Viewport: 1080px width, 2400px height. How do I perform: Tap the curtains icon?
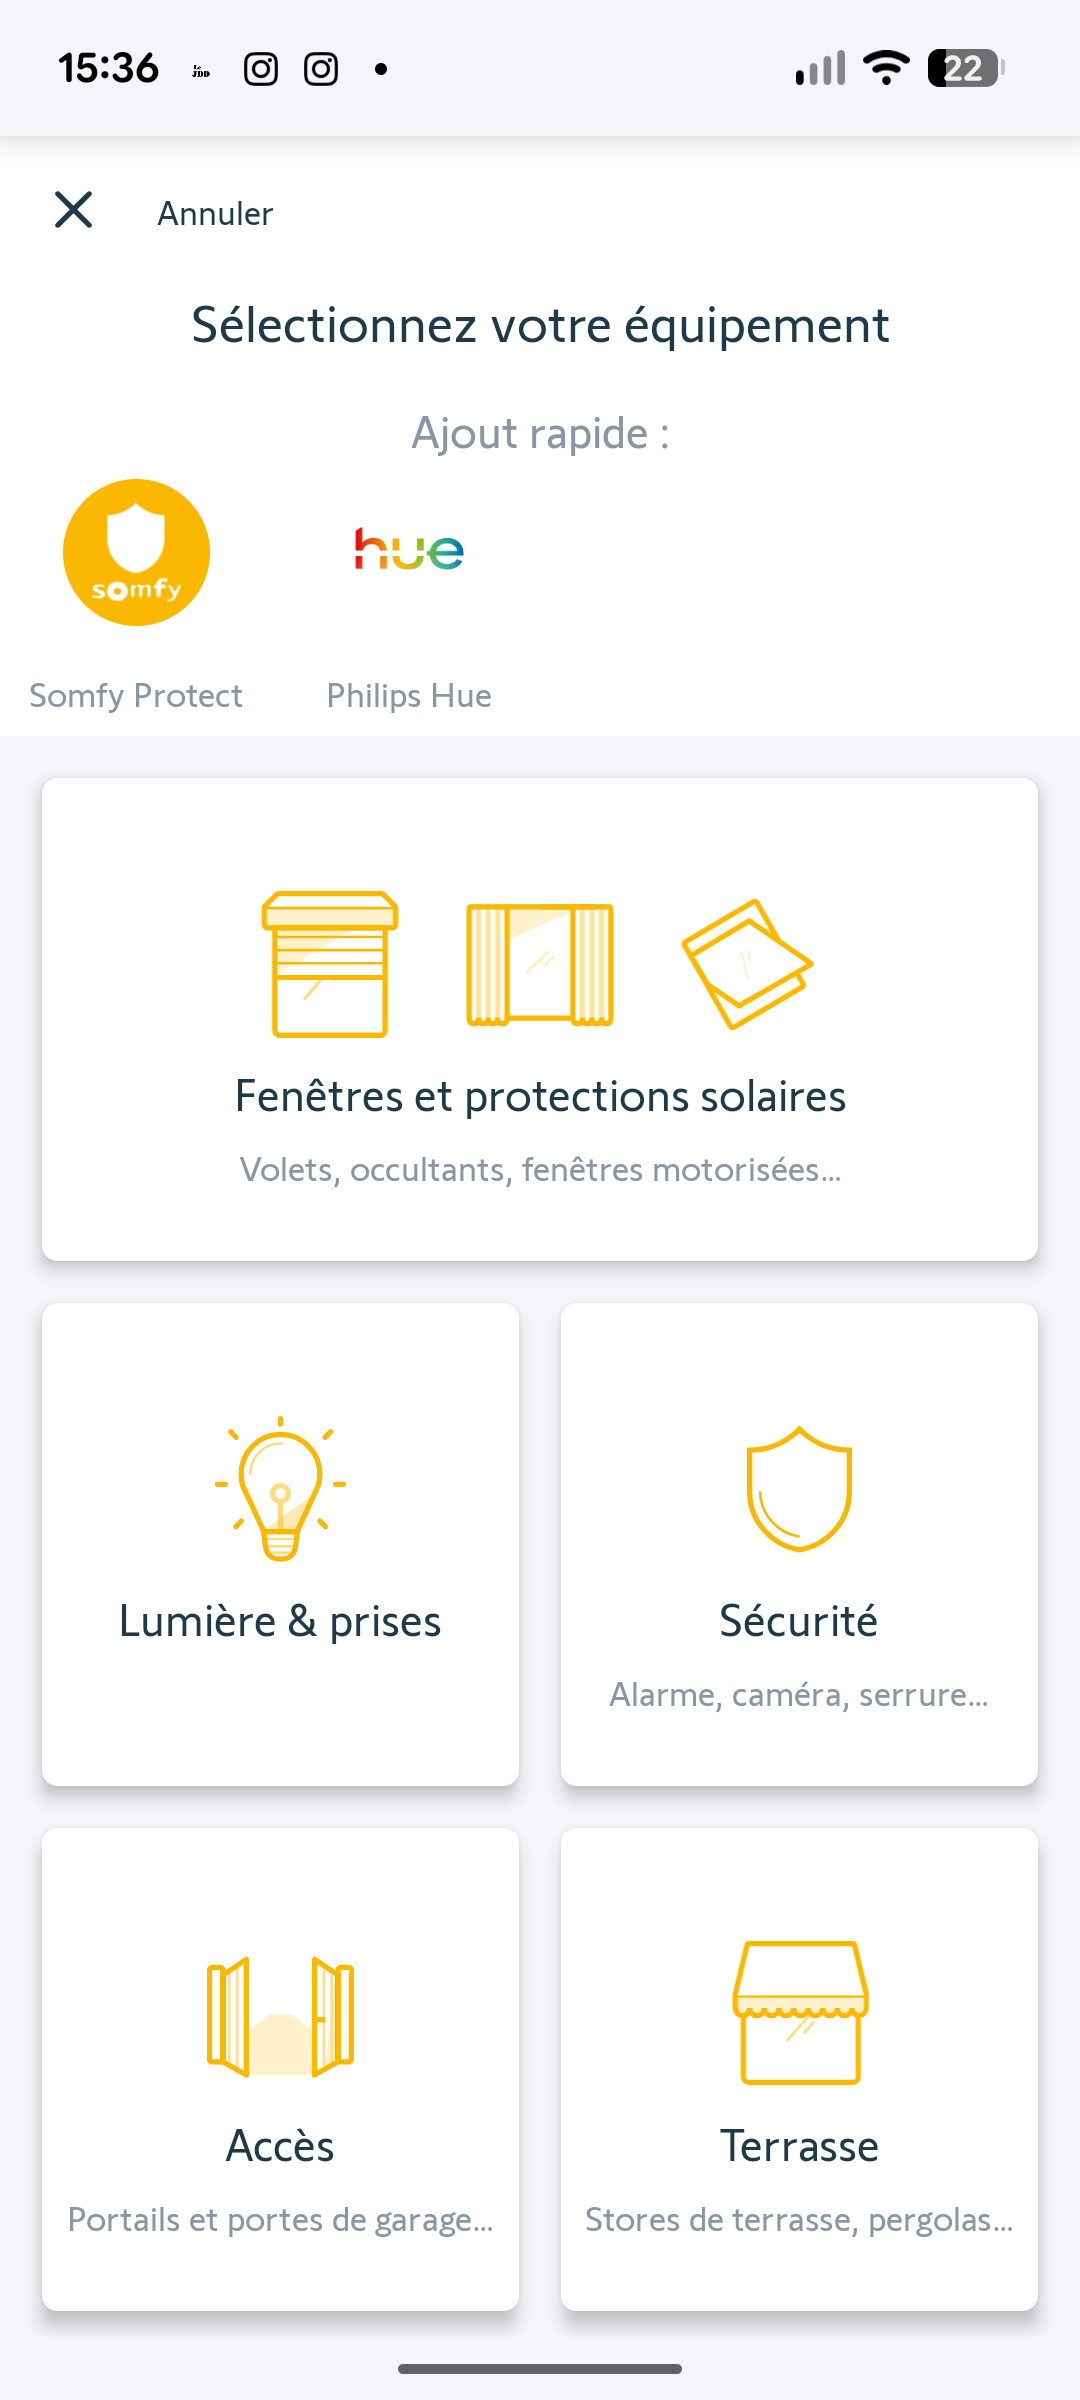[540, 964]
